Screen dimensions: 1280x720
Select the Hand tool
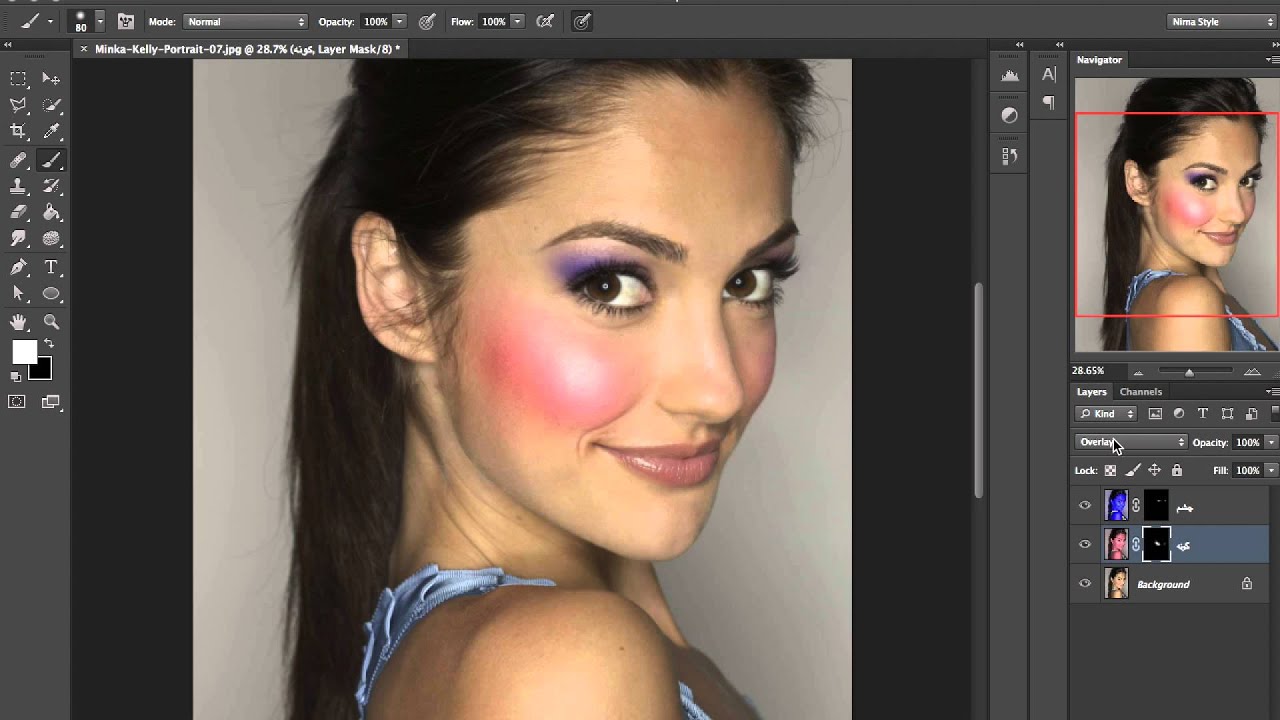[x=18, y=322]
